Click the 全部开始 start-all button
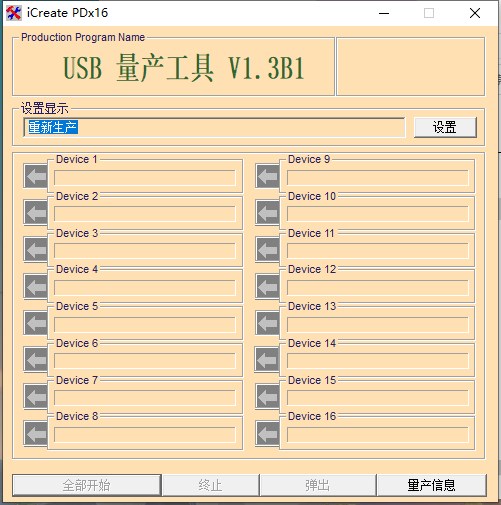 click(x=87, y=485)
